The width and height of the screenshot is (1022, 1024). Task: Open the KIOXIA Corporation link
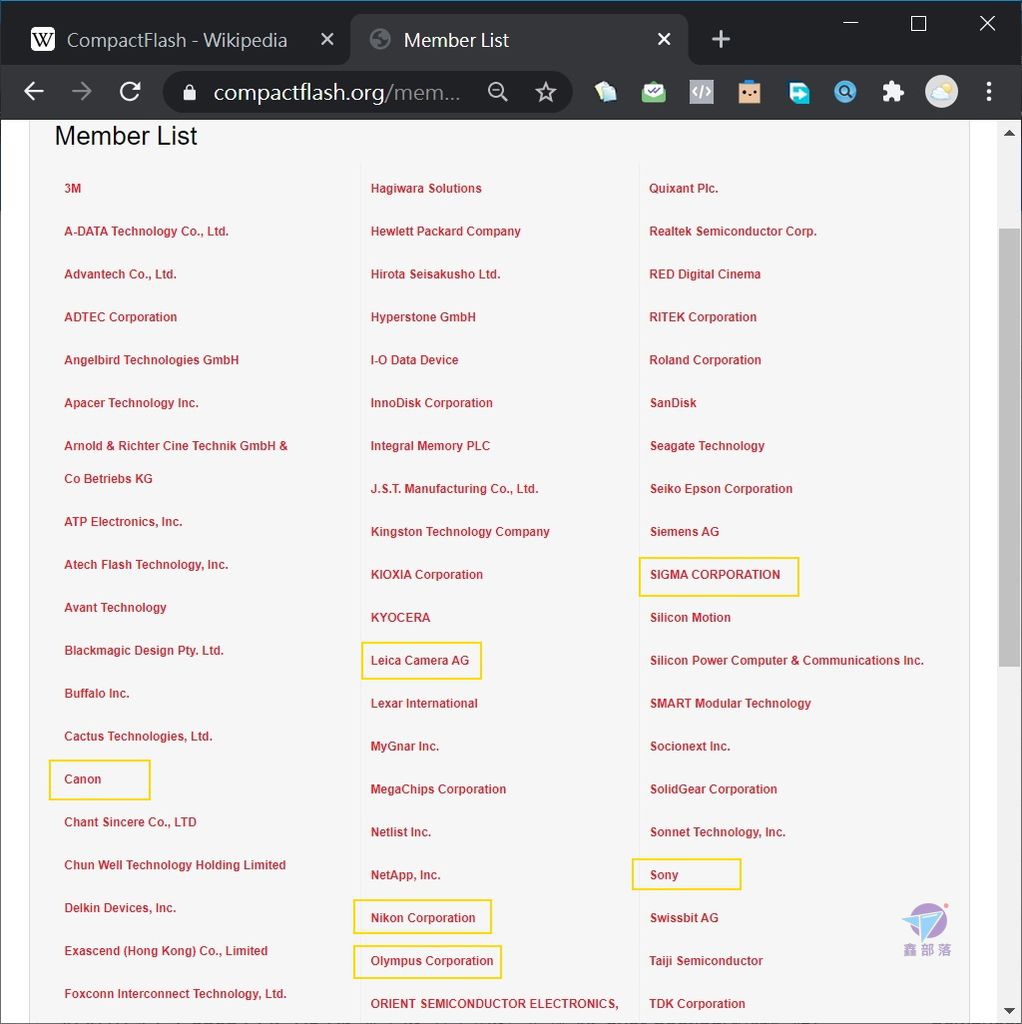pyautogui.click(x=426, y=575)
